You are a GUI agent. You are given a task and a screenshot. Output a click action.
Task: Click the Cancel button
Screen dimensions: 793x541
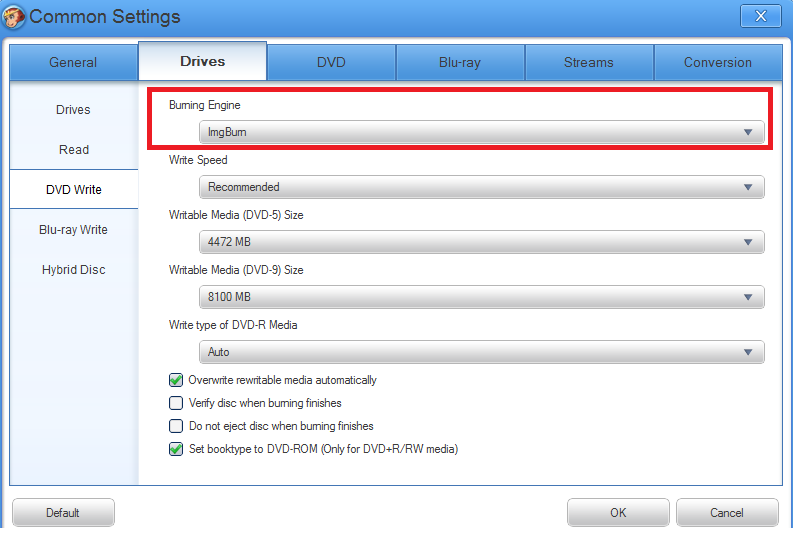click(x=727, y=513)
